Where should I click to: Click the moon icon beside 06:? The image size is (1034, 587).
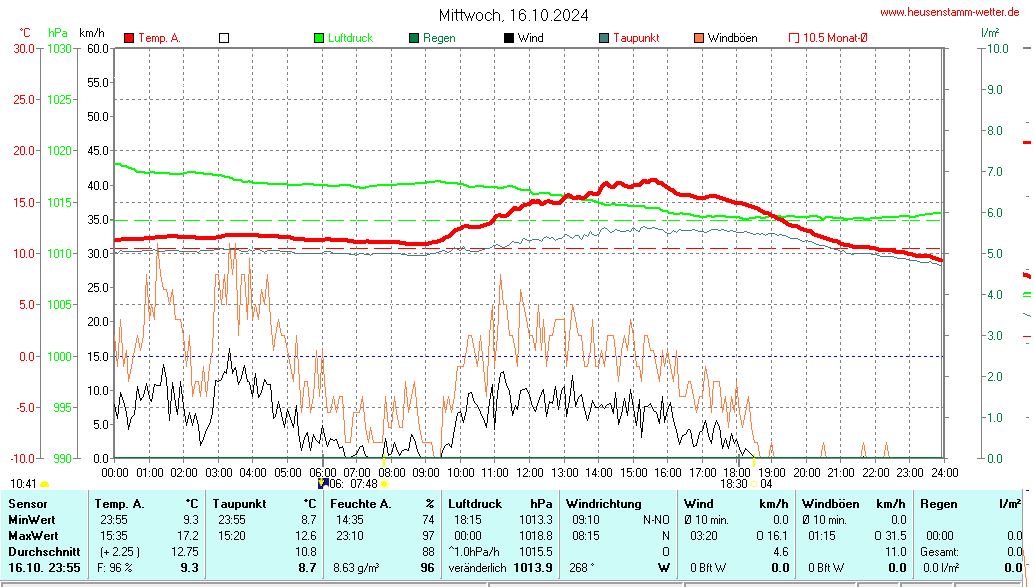322,483
